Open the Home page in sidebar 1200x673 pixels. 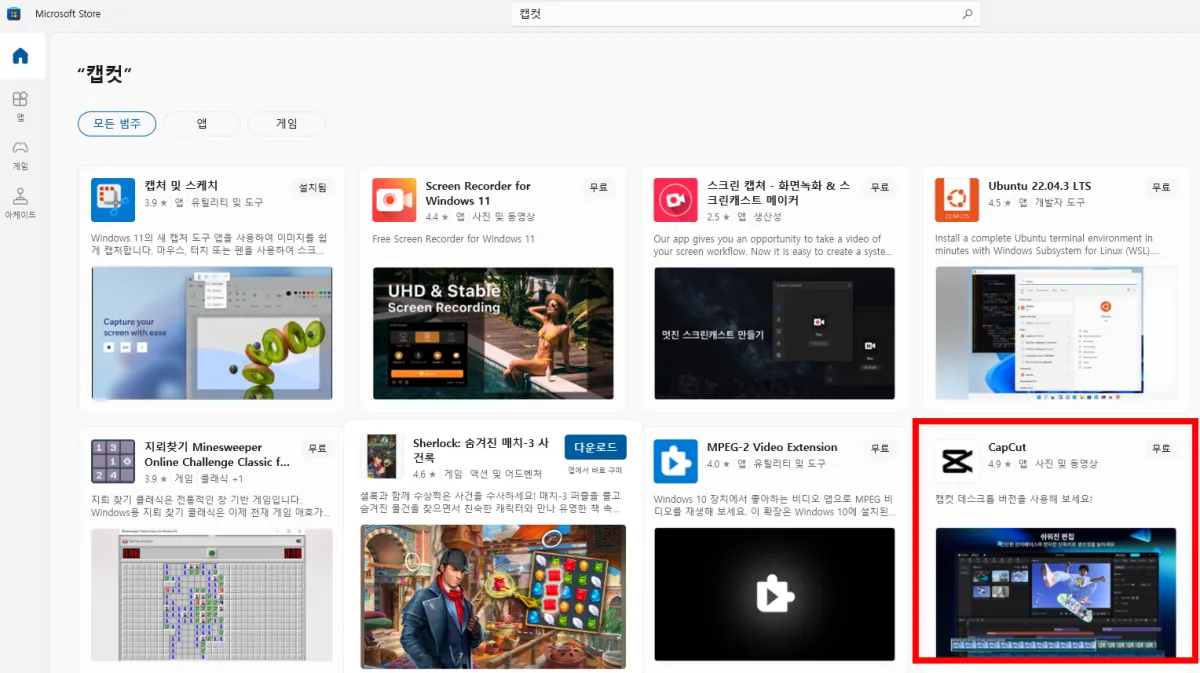[x=20, y=56]
